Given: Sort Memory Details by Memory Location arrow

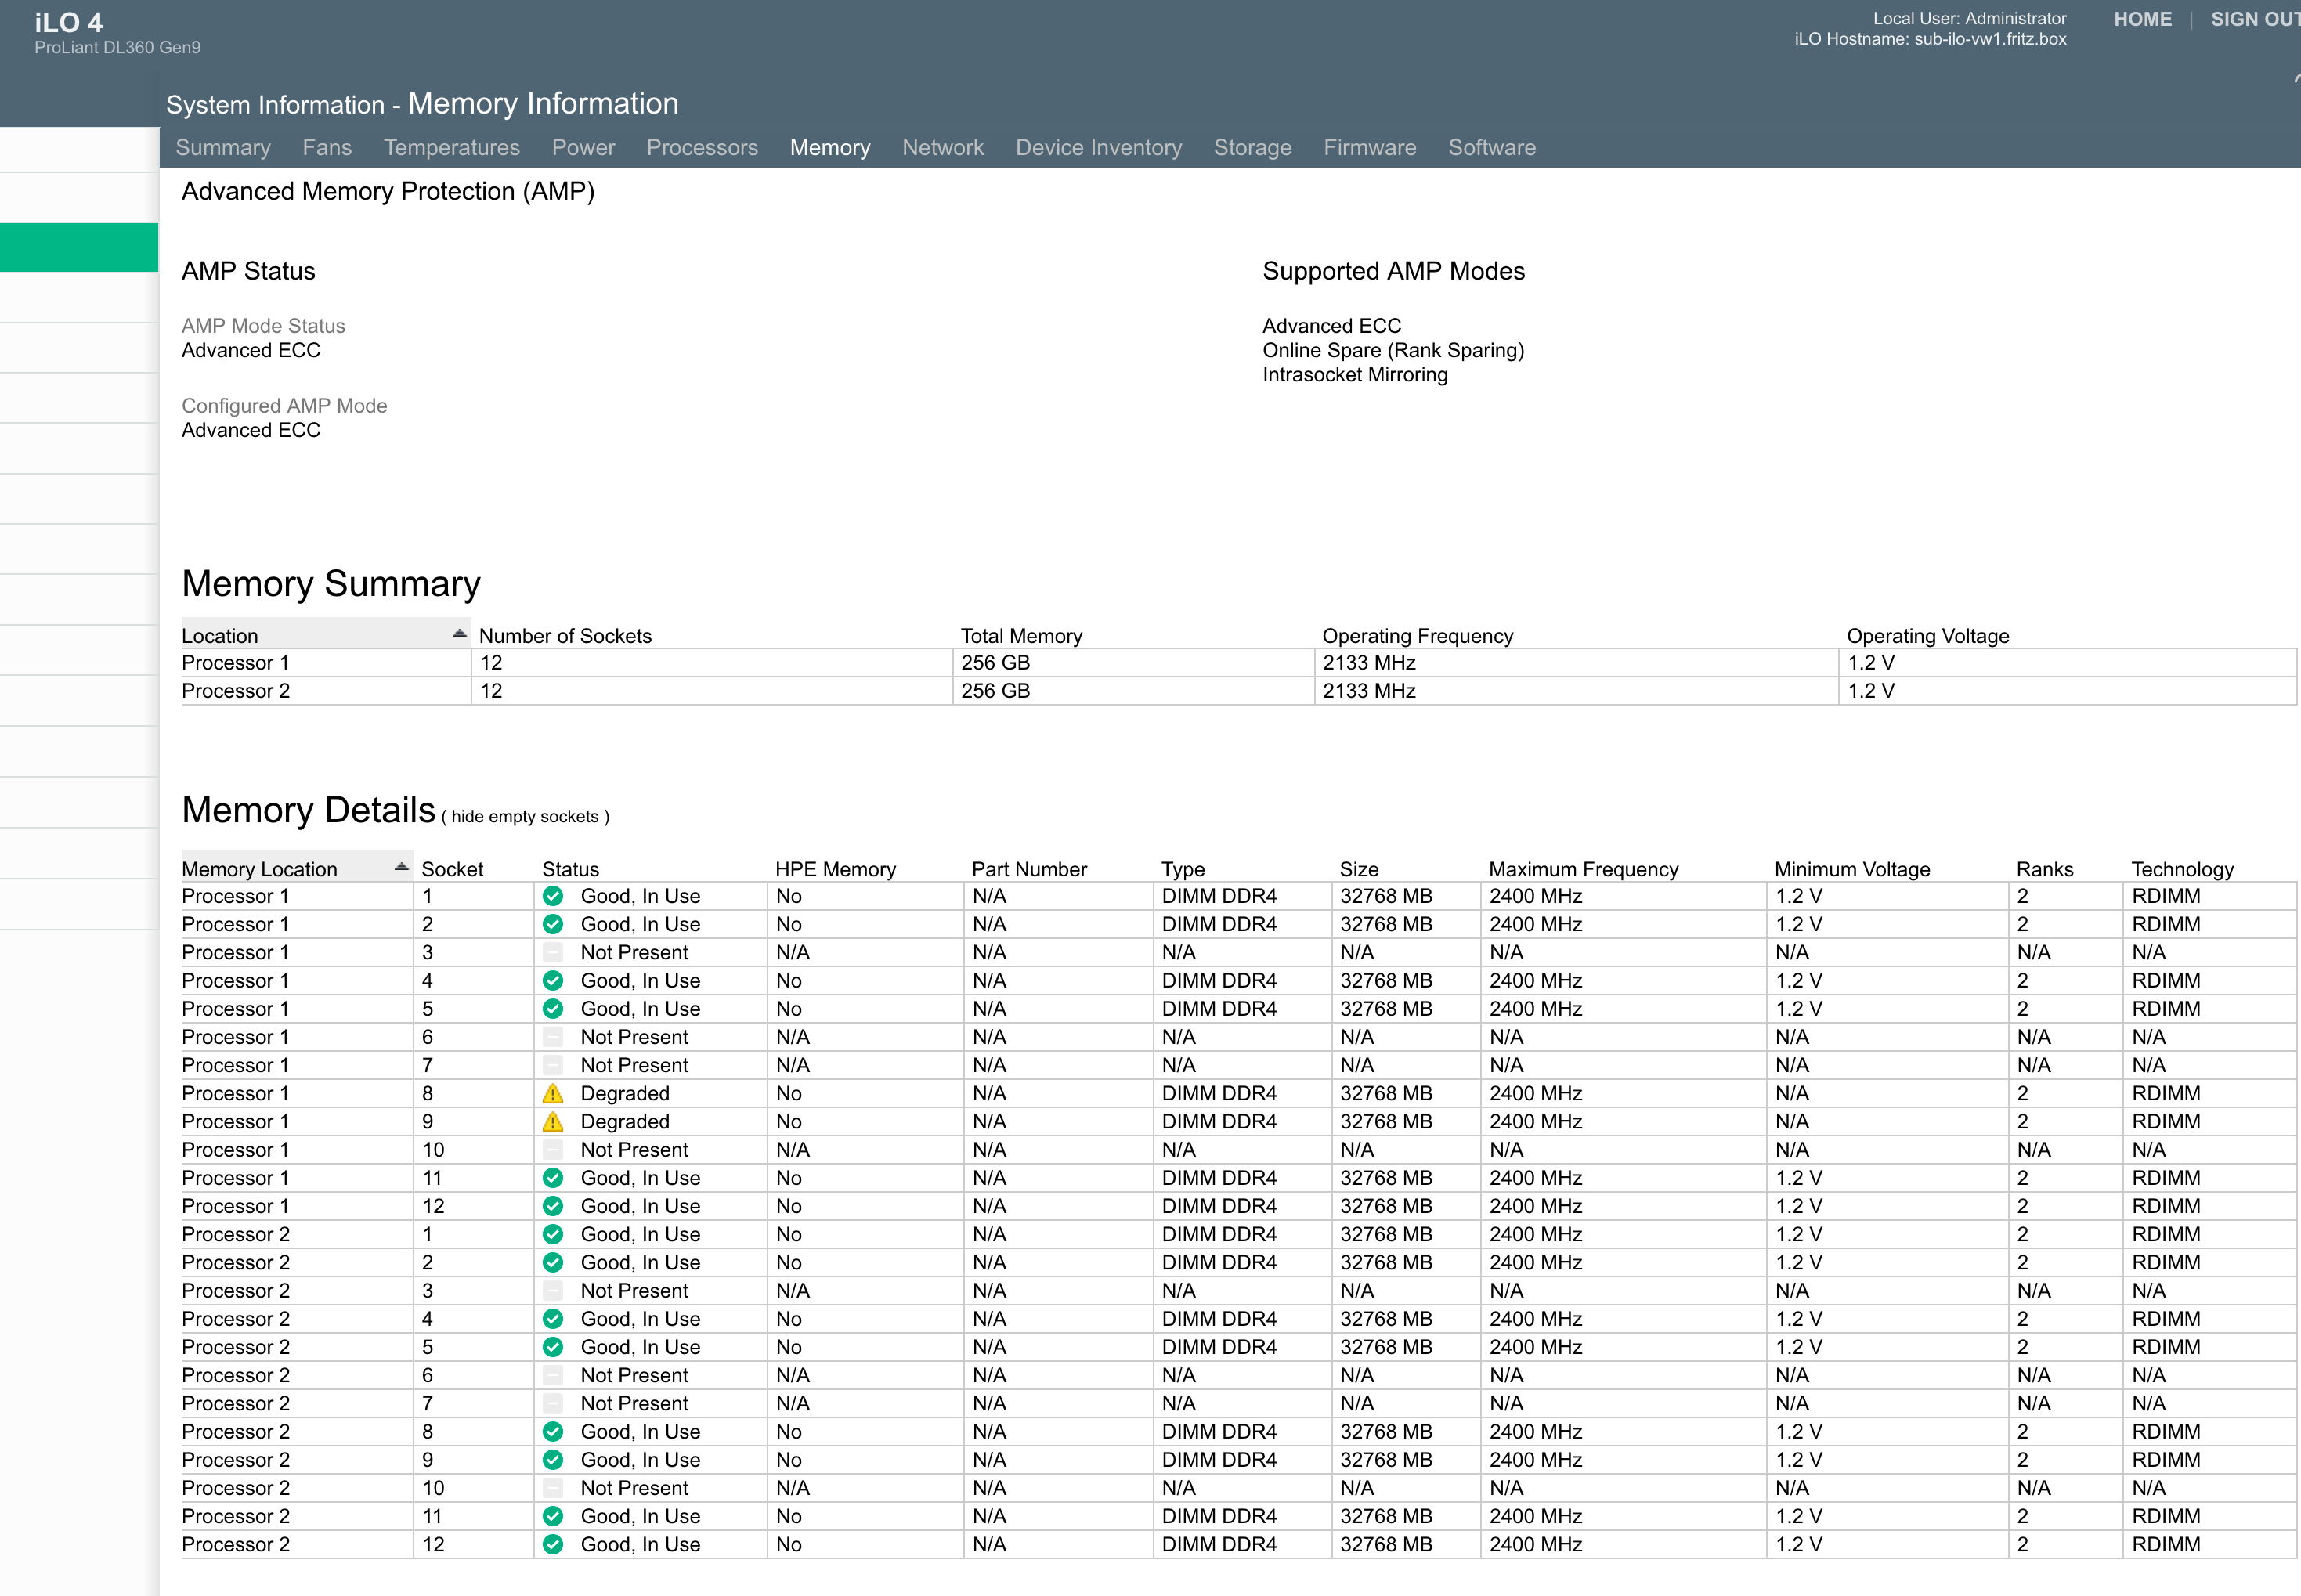Looking at the screenshot, I should 401,867.
